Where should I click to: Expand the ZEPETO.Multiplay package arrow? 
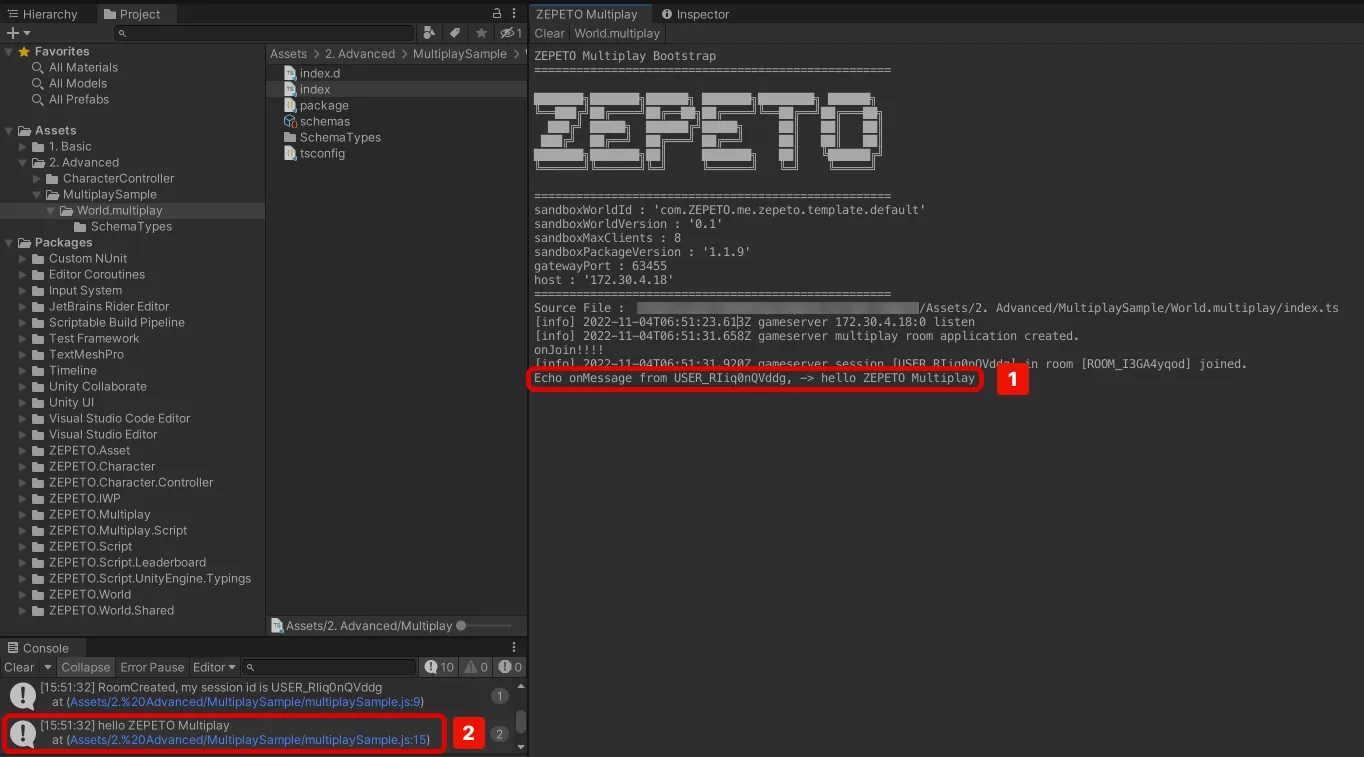pyautogui.click(x=24, y=514)
